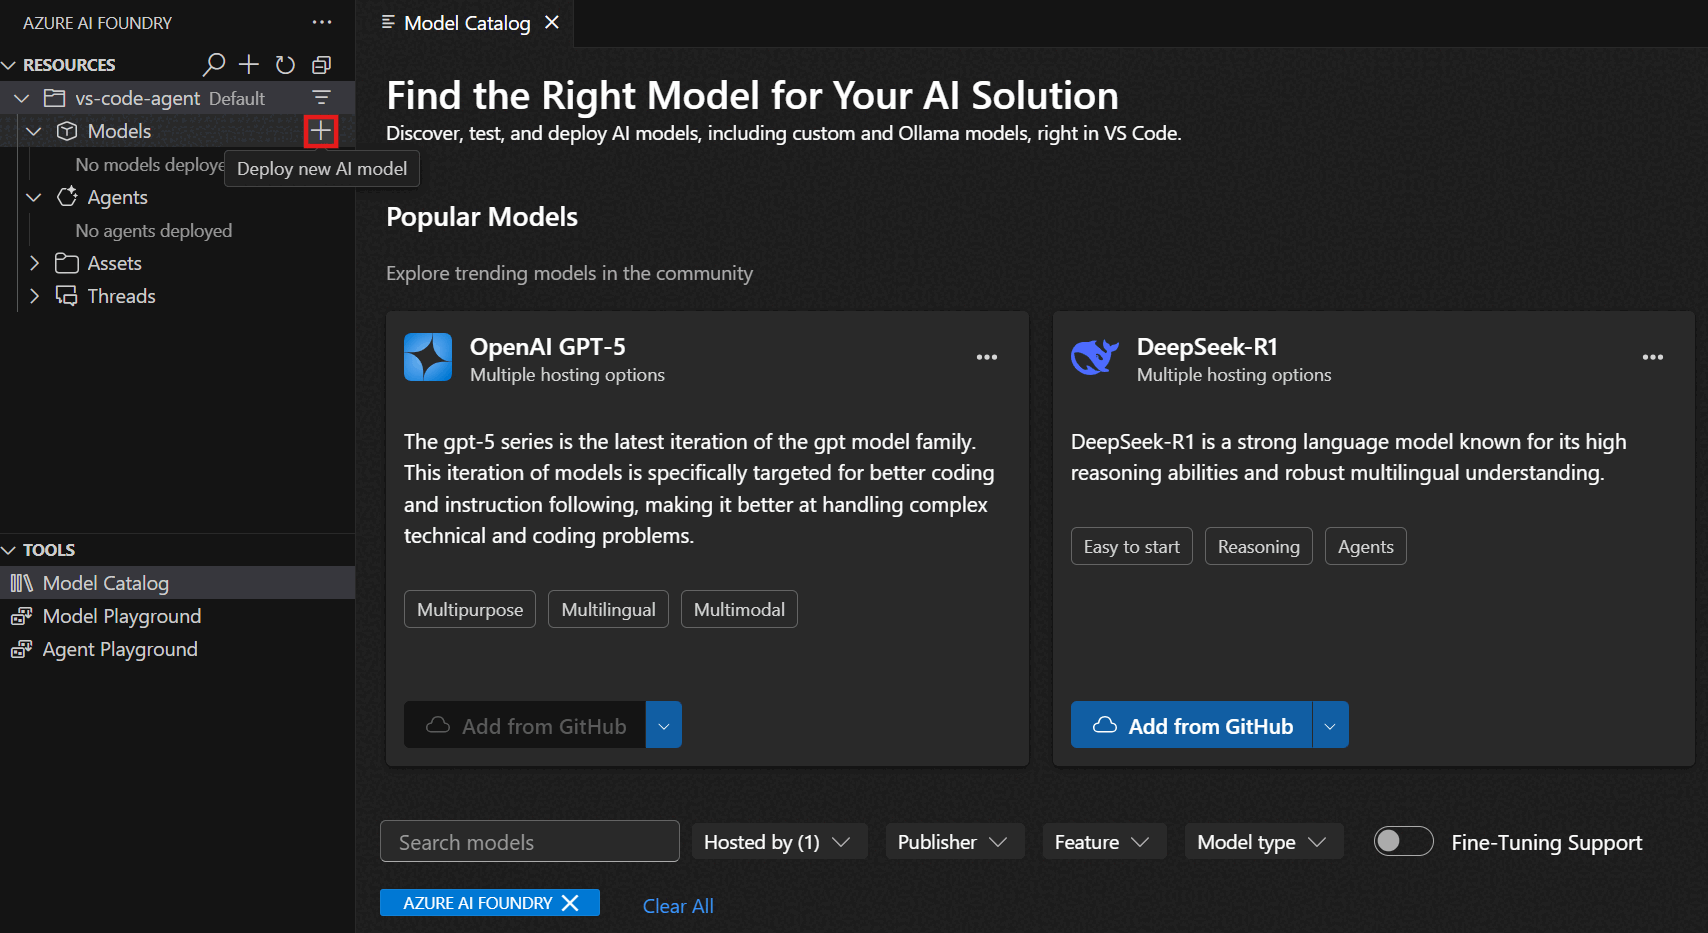Screen dimensions: 1708x933
Task: Click the Search models input field
Action: click(x=529, y=841)
